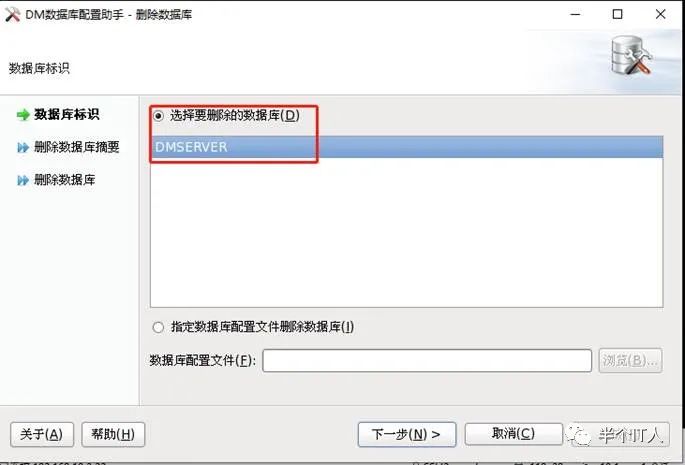Click the 数据库配置文件 text field

427,361
